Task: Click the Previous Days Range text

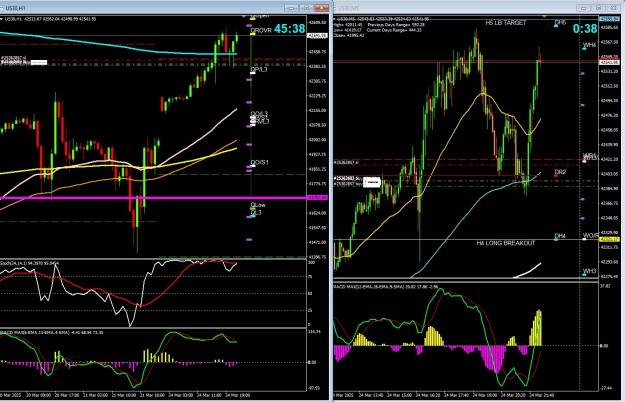Action: tap(397, 25)
